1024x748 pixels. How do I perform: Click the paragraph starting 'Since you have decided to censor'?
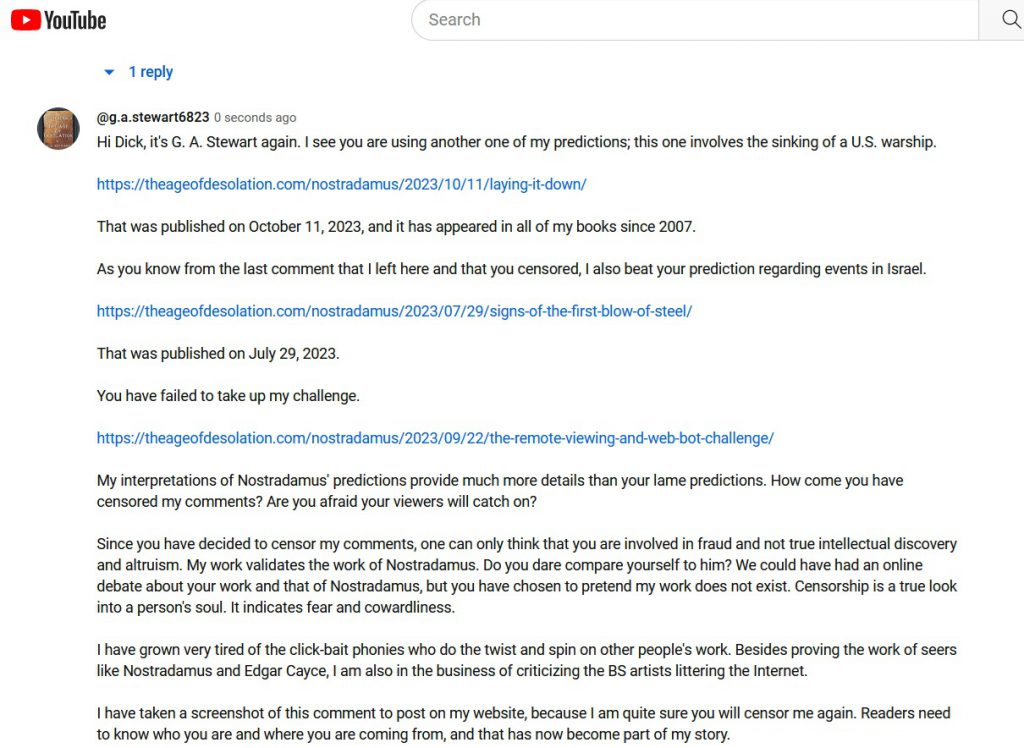pos(527,576)
